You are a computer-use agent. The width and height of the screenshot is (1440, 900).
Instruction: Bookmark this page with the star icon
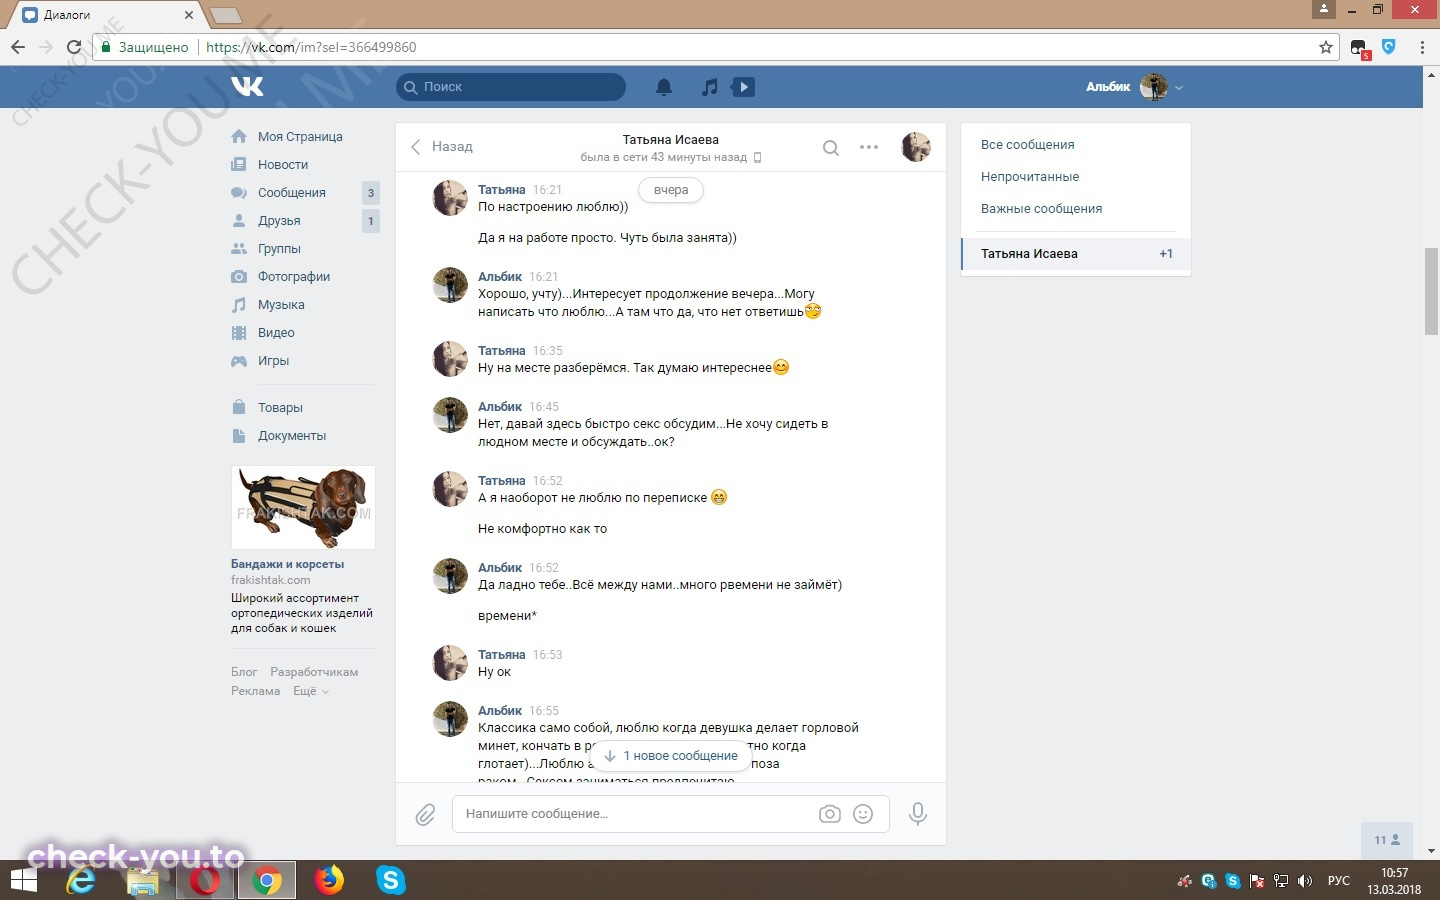pos(1326,47)
